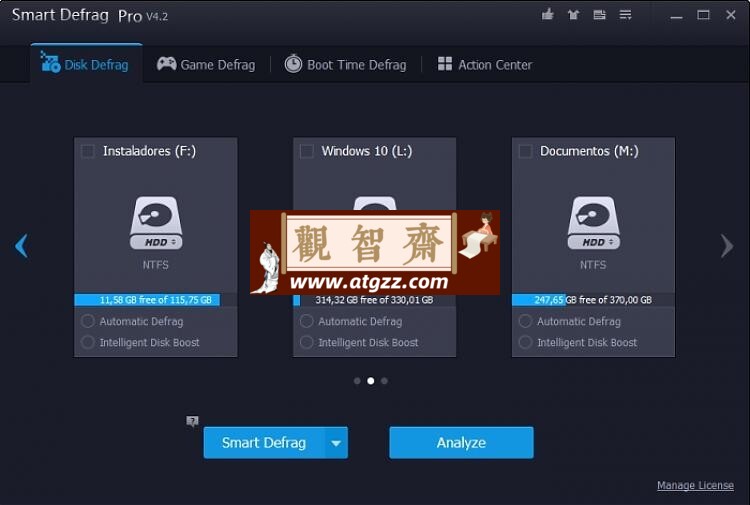Click the Smart Defrag button

(x=264, y=443)
